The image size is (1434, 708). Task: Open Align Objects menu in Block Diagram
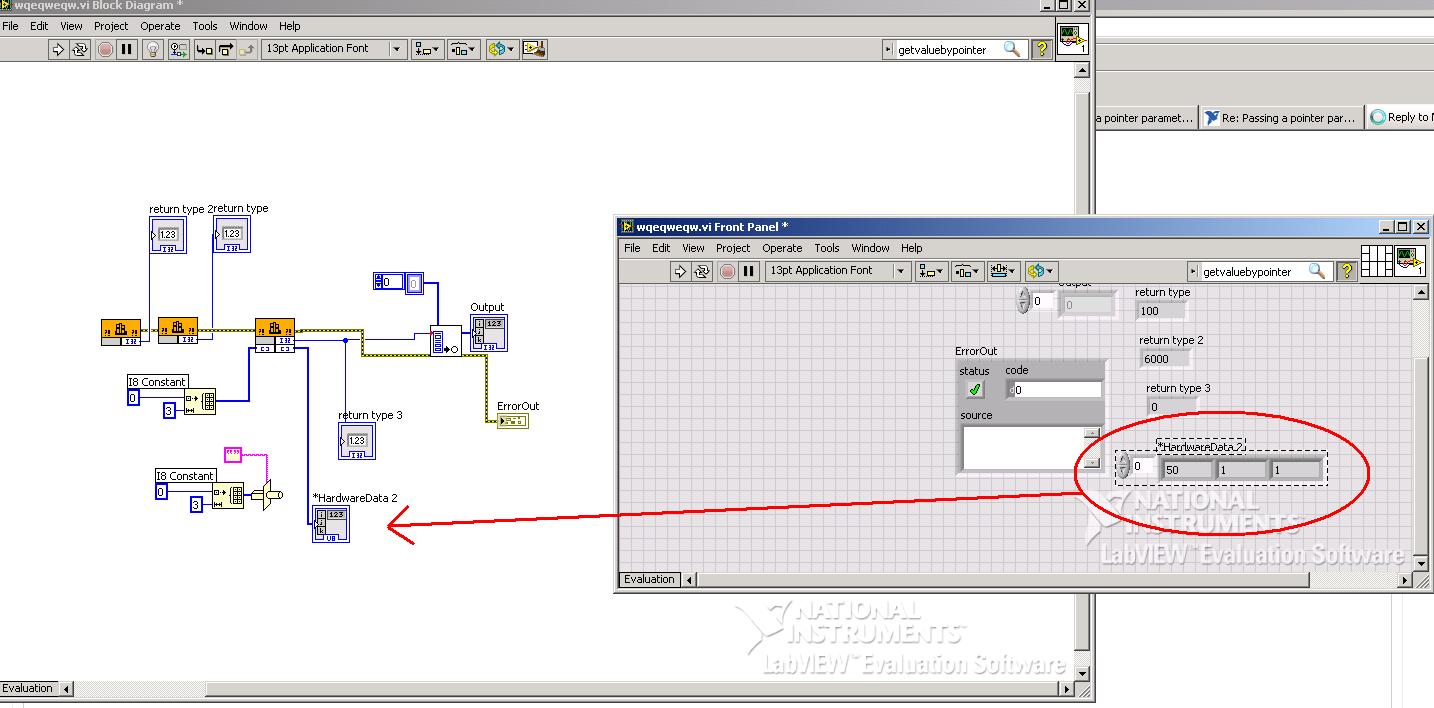428,49
